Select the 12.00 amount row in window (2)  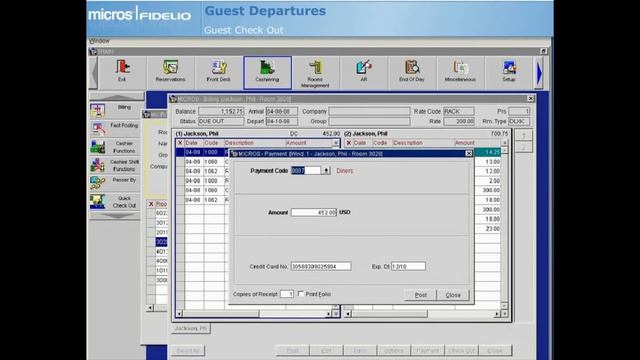click(488, 171)
